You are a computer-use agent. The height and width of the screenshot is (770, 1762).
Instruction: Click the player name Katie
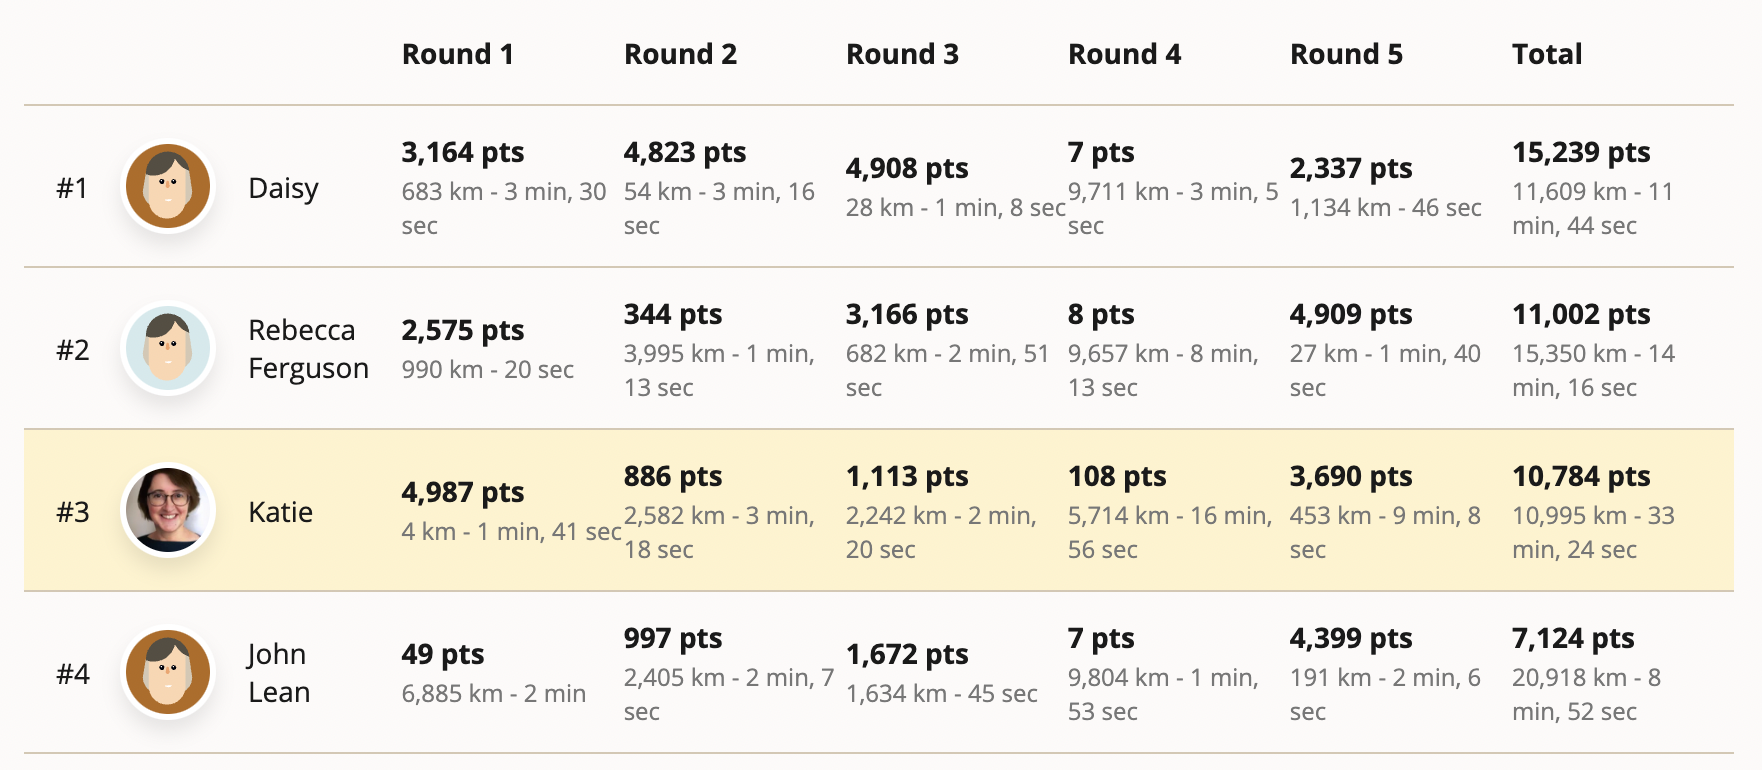[x=280, y=512]
